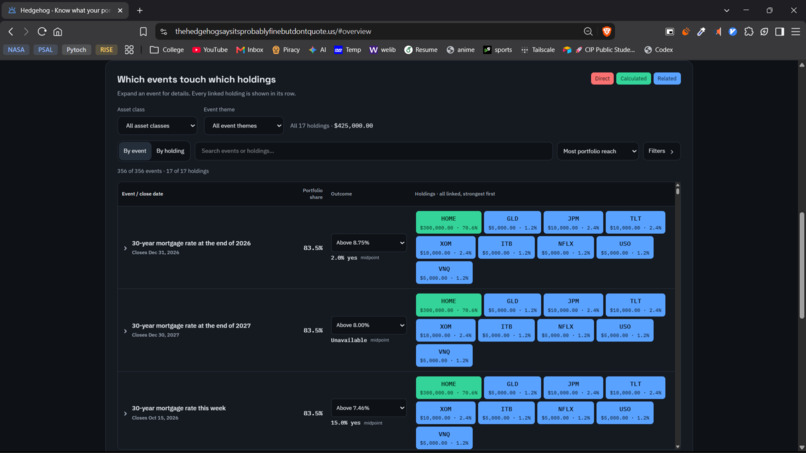Open the Piracy bookmark

coord(286,50)
